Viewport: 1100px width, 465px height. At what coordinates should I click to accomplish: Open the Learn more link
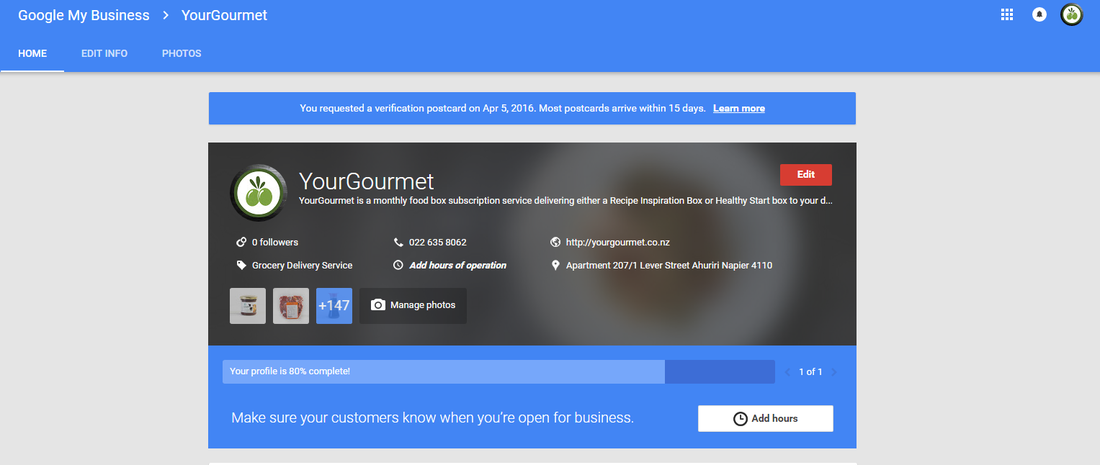tap(739, 109)
